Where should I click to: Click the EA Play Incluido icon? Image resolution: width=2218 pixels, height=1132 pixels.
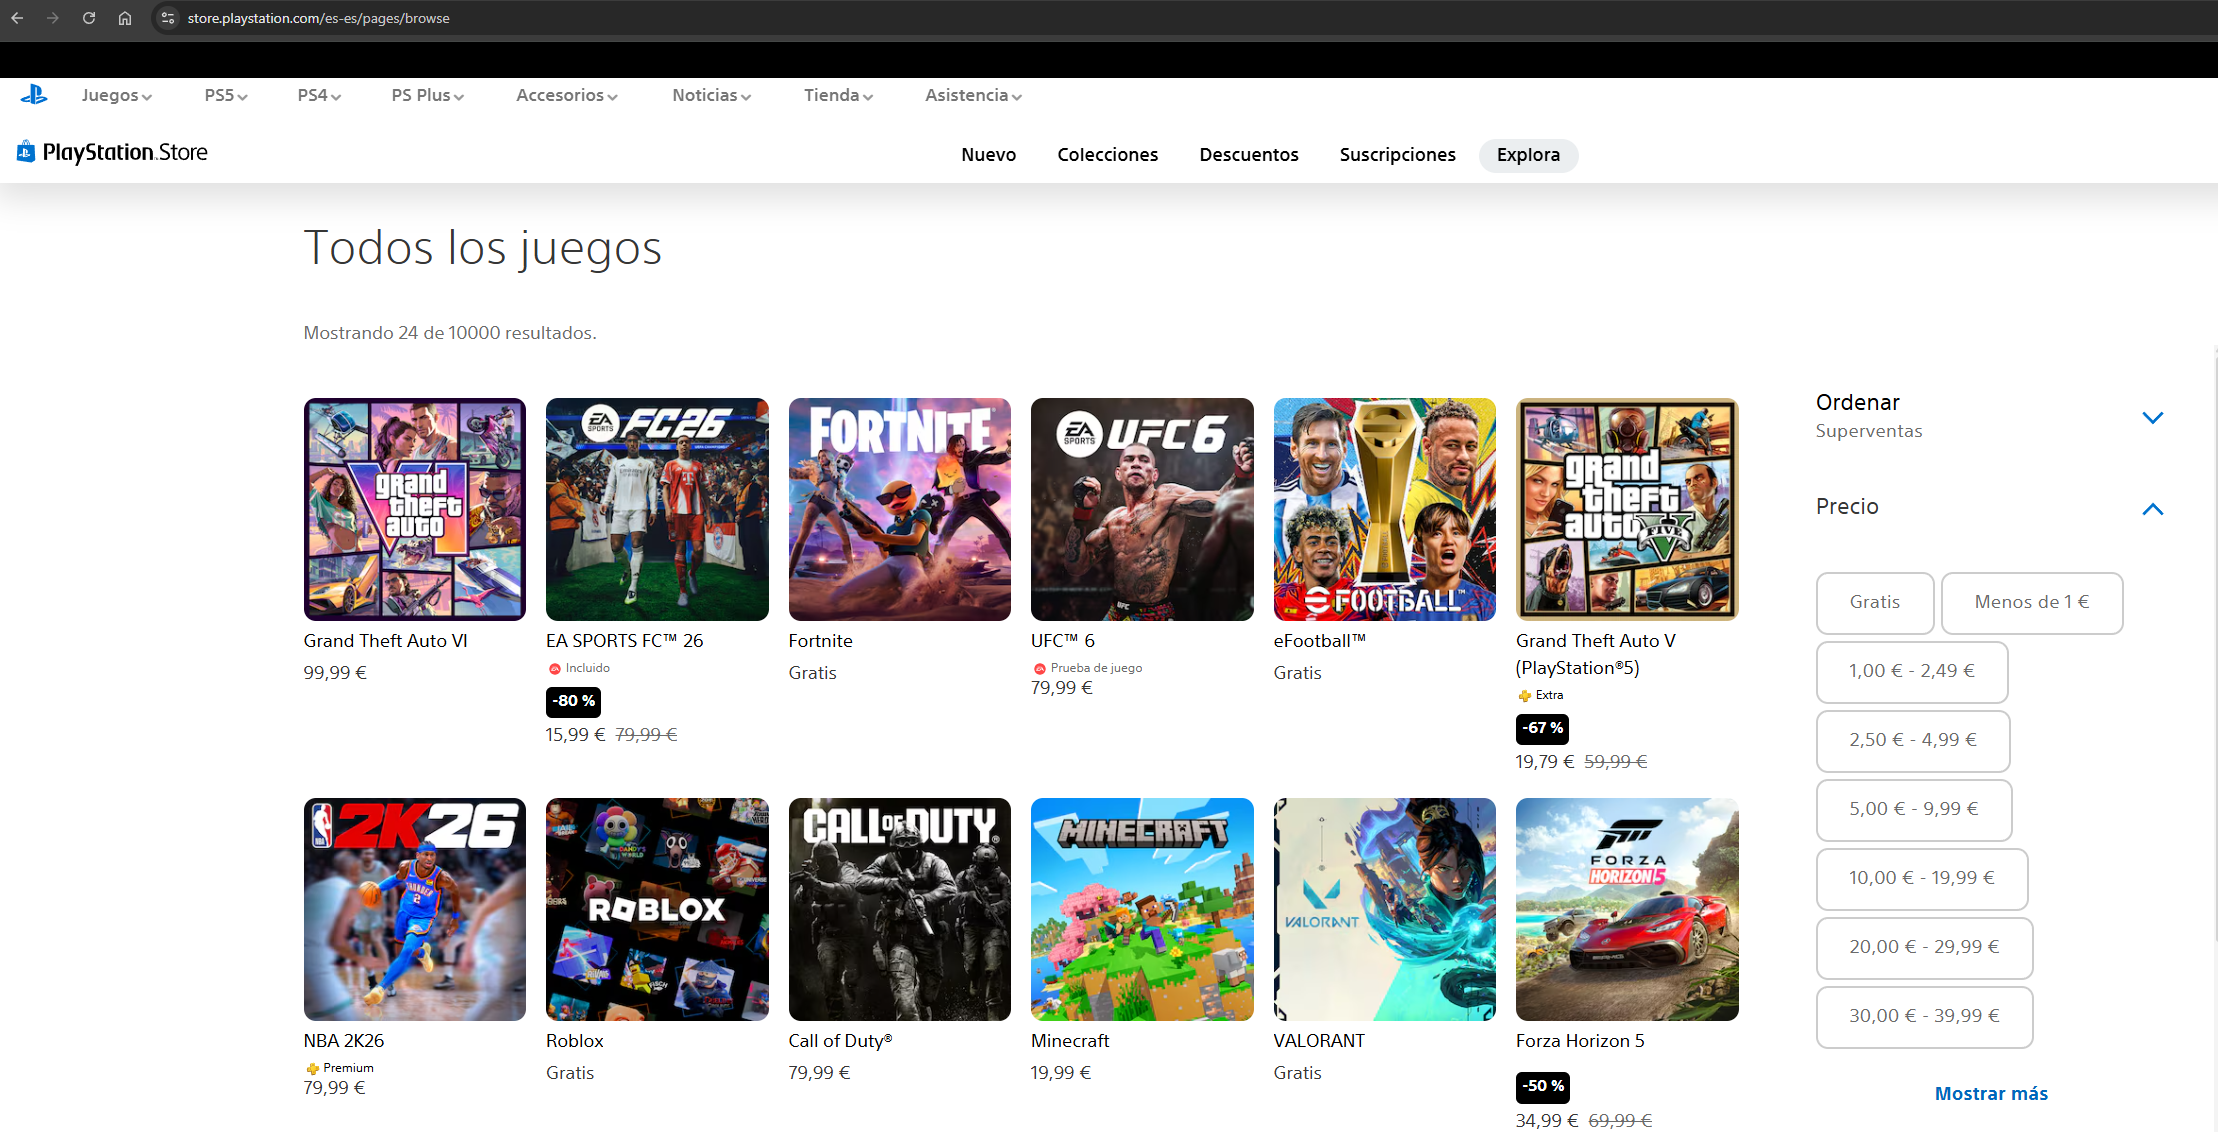[555, 669]
